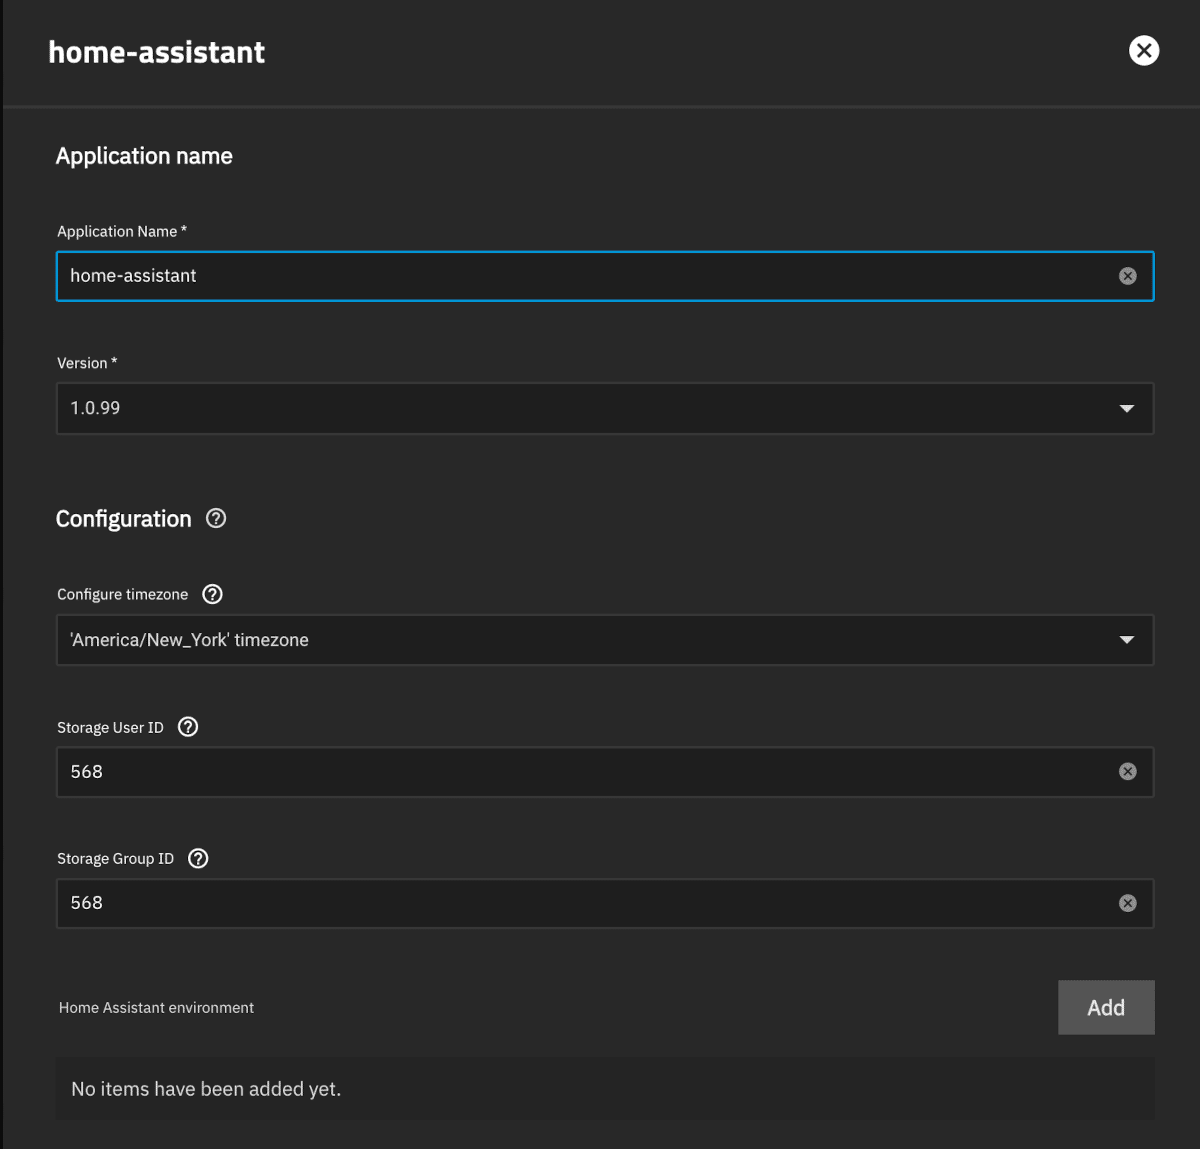This screenshot has height=1149, width=1200.
Task: Close the home-assistant dialog
Action: click(x=1144, y=50)
